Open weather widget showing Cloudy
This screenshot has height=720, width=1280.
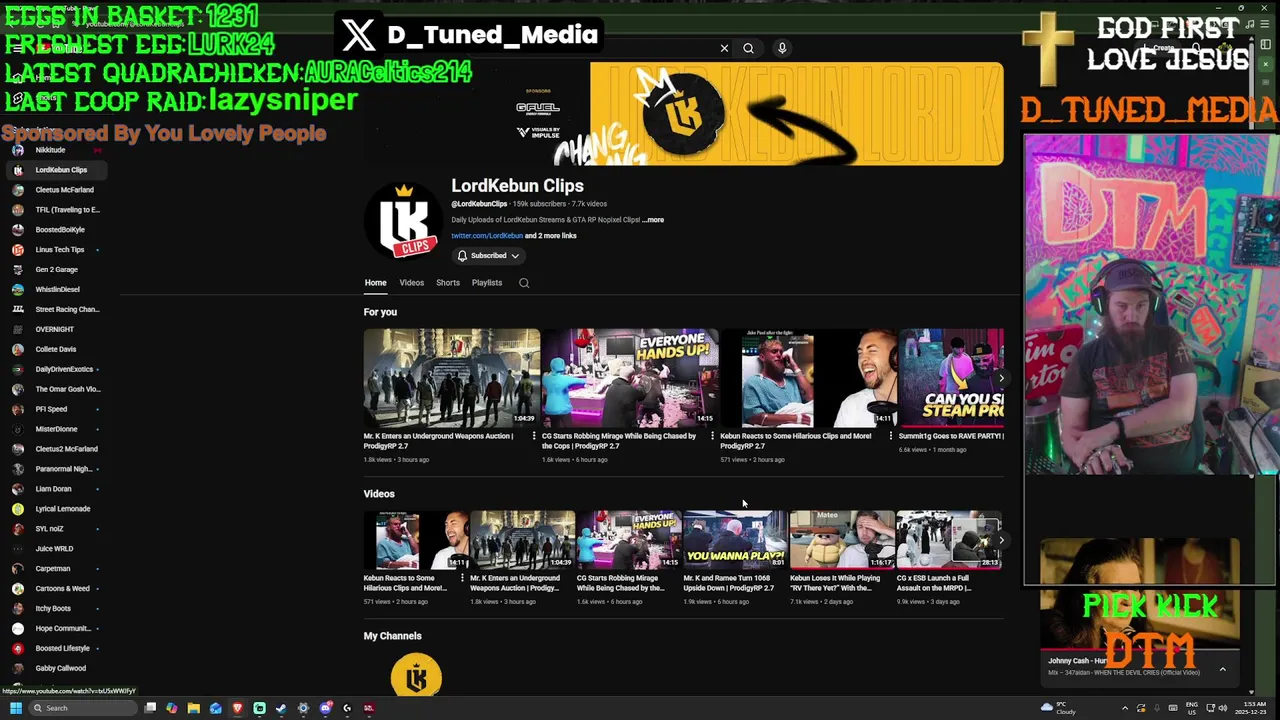tap(1060, 708)
